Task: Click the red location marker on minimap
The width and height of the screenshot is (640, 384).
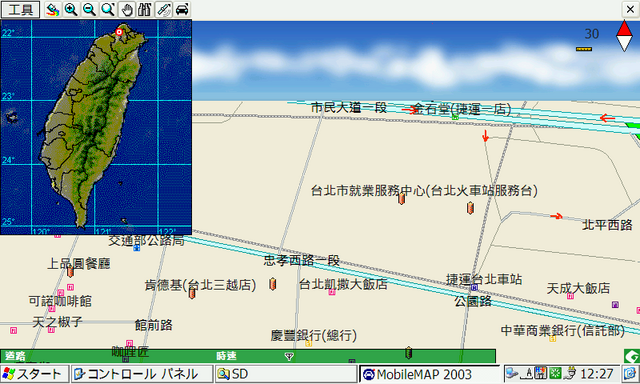Action: click(119, 32)
